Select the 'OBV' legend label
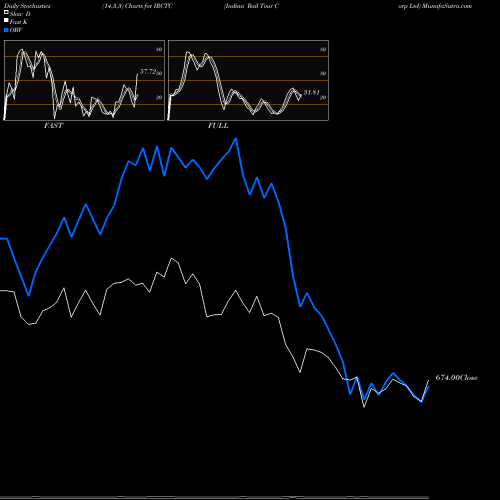 point(16,30)
